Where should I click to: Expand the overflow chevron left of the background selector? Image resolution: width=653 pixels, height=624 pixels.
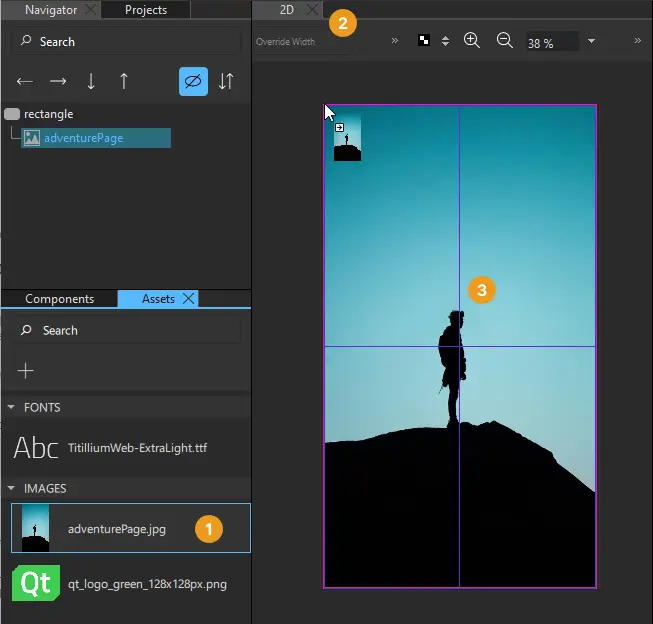pos(394,41)
